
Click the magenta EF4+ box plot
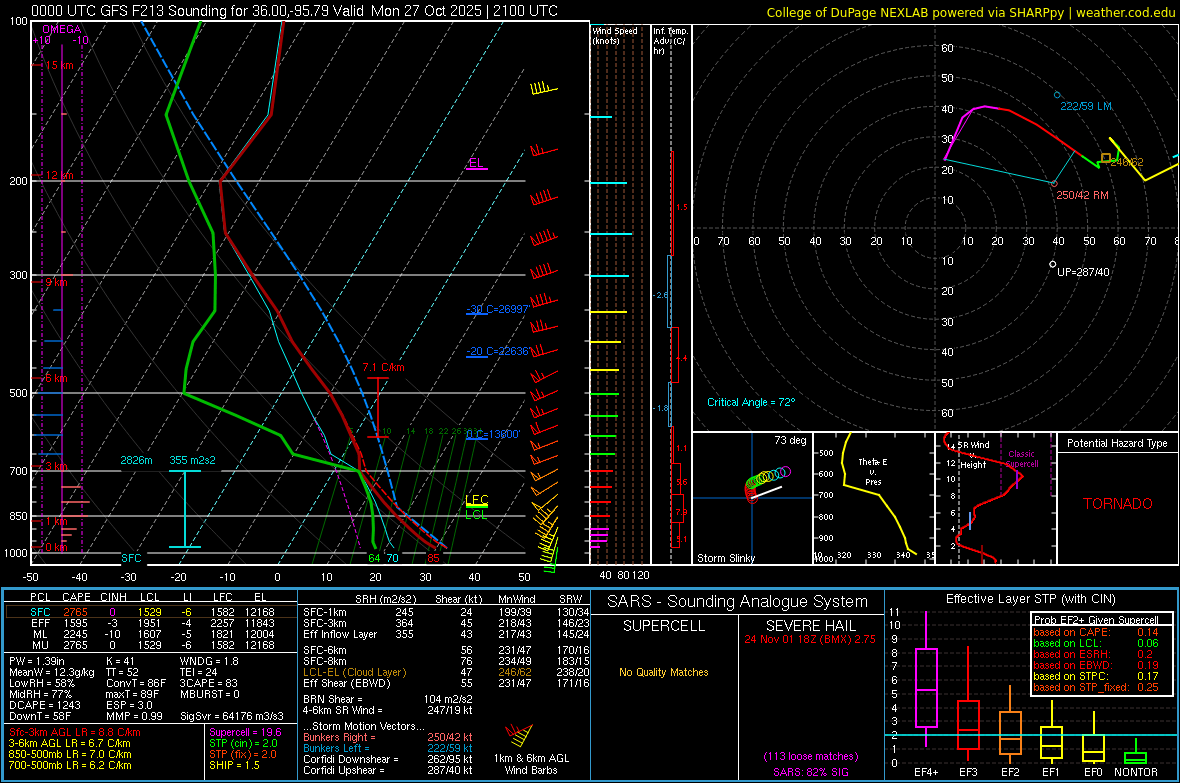point(926,679)
